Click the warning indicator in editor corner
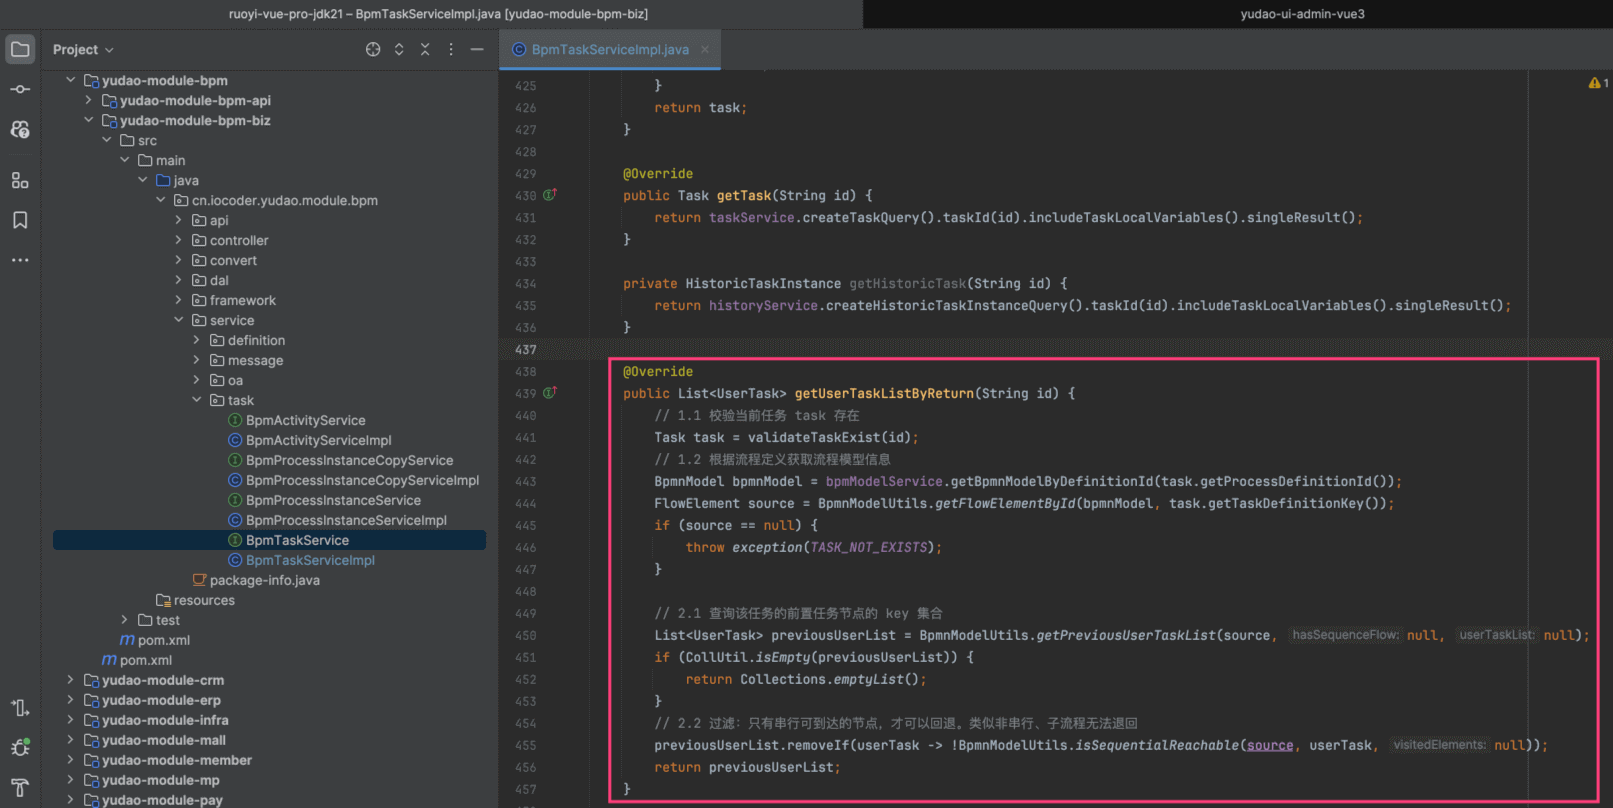 point(1597,83)
